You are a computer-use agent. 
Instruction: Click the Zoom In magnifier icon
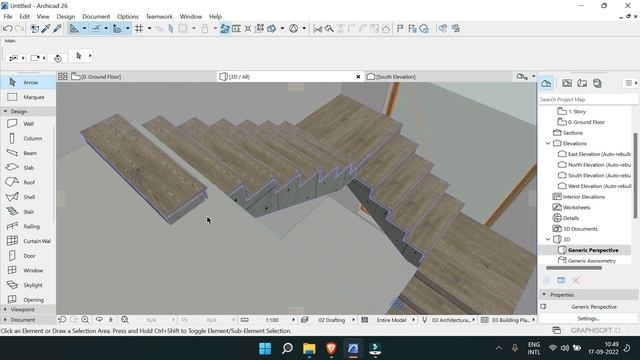pyautogui.click(x=85, y=320)
